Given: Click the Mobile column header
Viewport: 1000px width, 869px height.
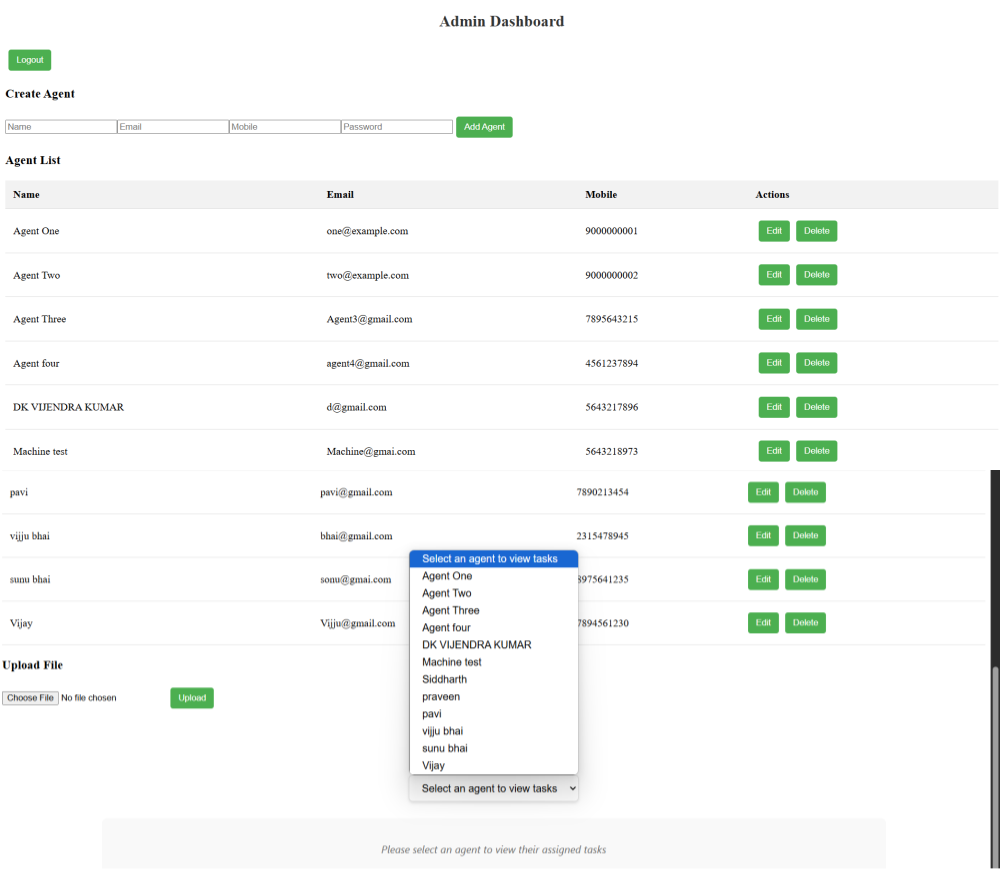Looking at the screenshot, I should pos(601,194).
